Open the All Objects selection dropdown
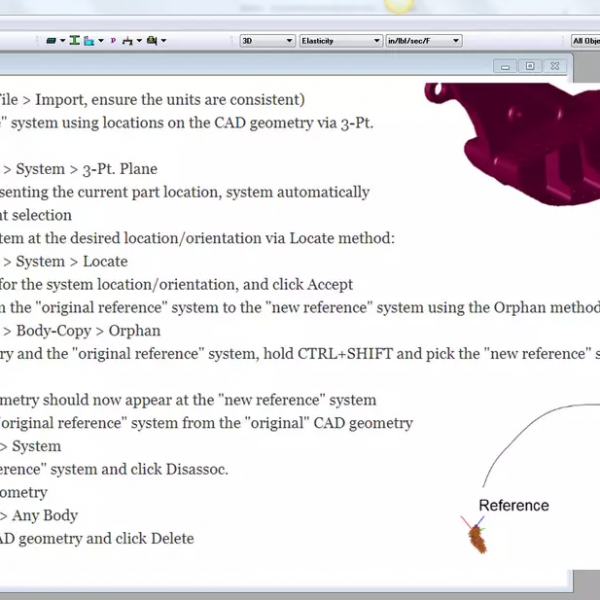 click(x=585, y=41)
